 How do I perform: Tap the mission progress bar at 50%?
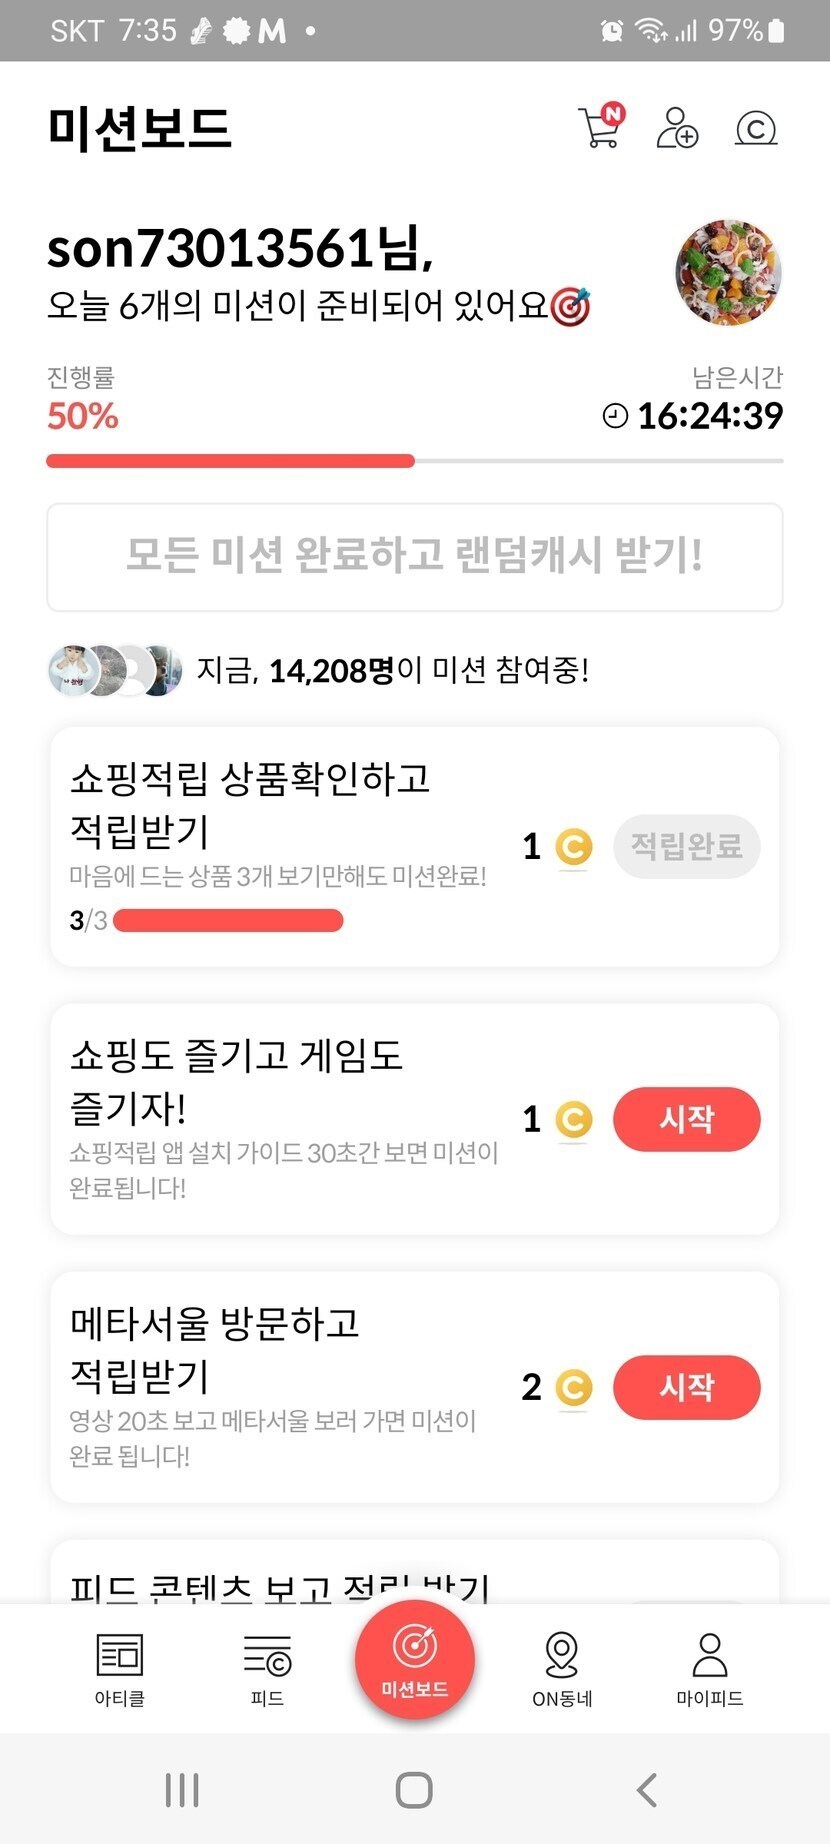click(415, 461)
